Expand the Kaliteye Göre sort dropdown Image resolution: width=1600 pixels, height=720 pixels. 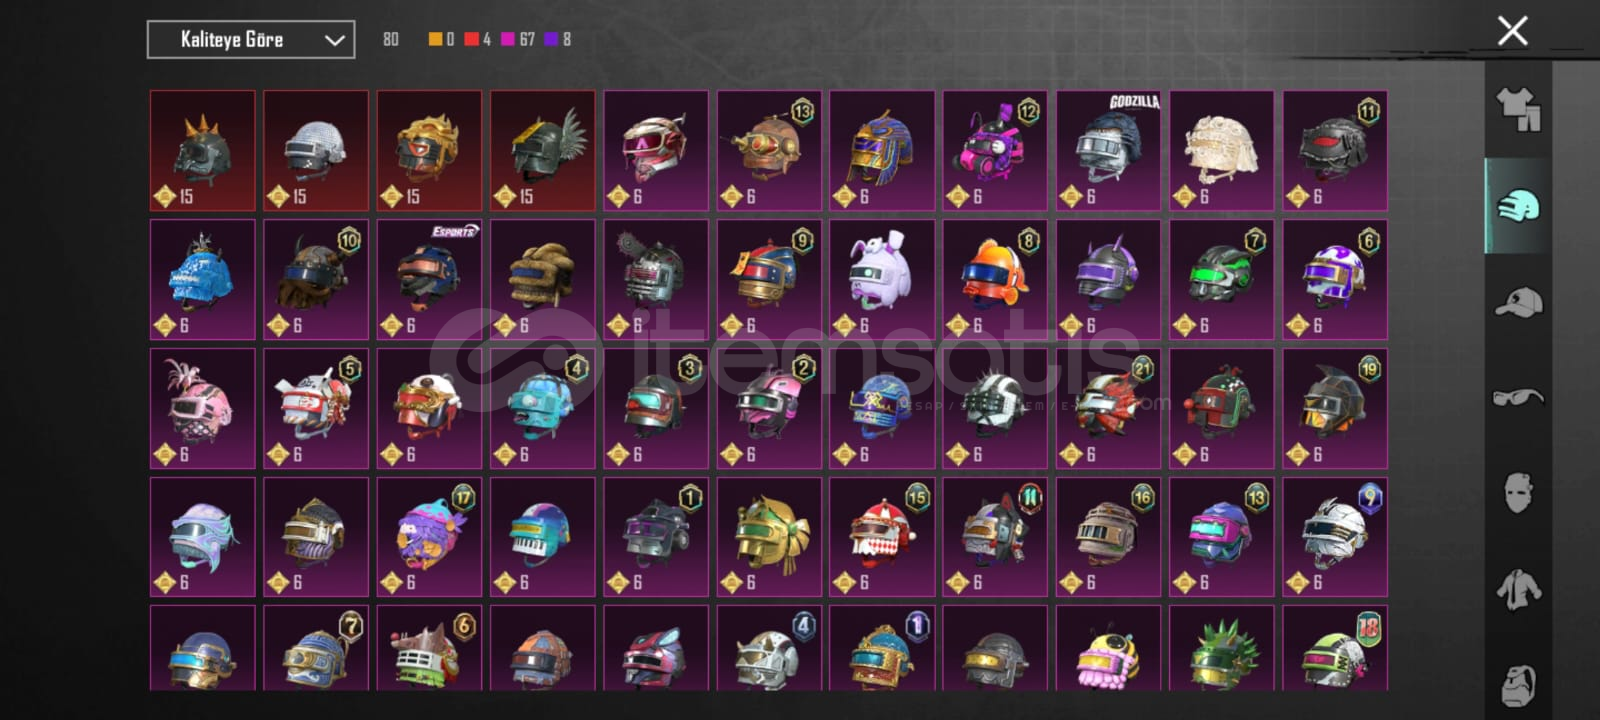[251, 40]
